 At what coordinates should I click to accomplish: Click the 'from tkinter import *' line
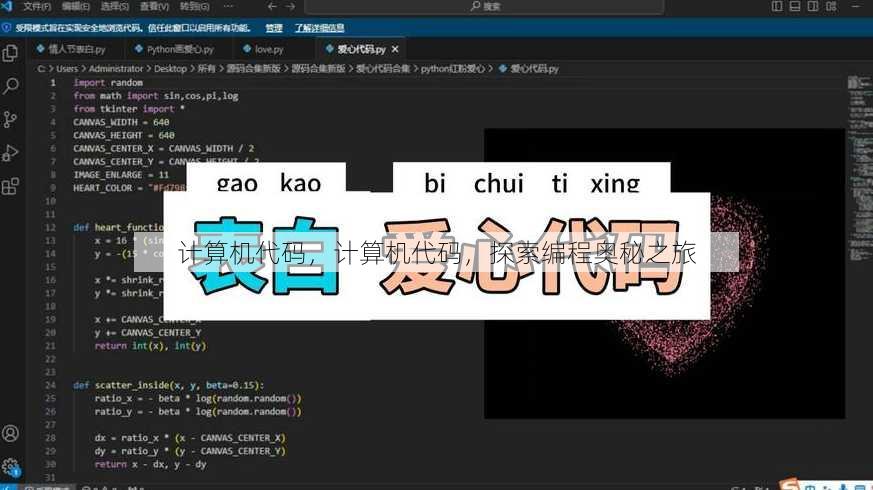click(x=129, y=109)
